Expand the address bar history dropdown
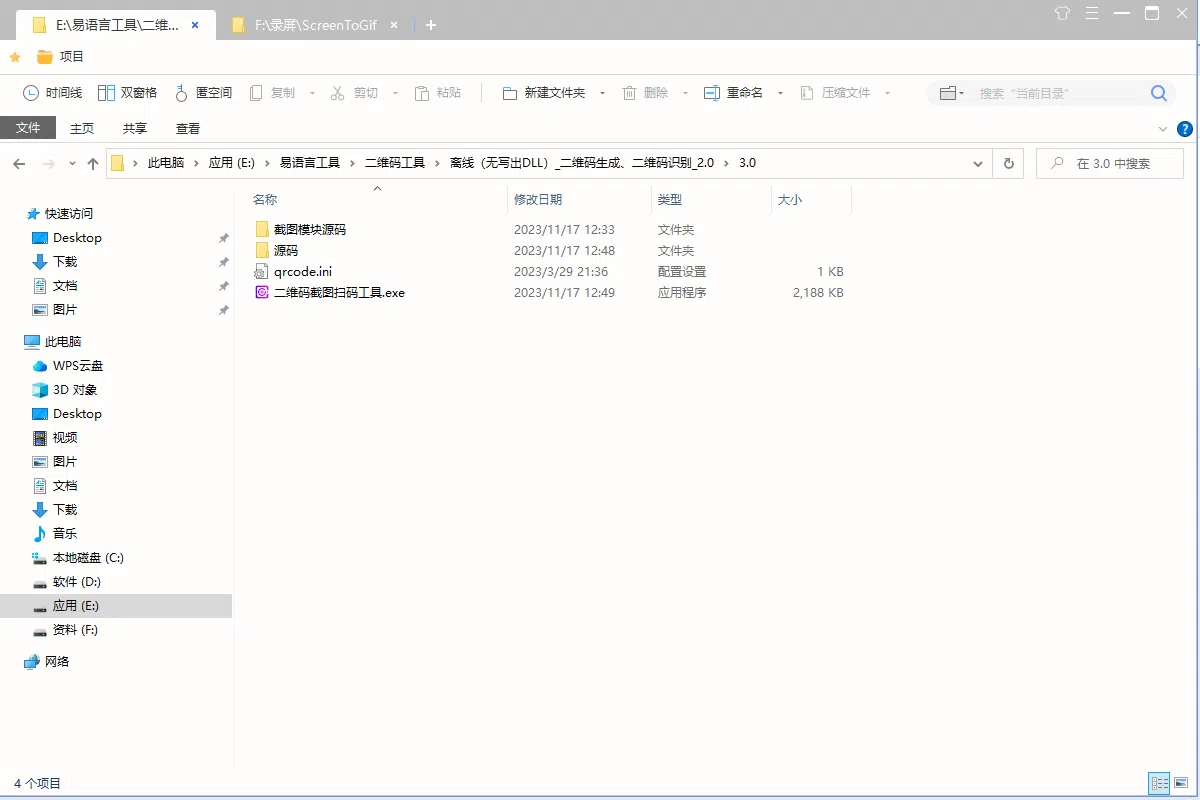Screen dimensions: 1200x800 [978, 163]
